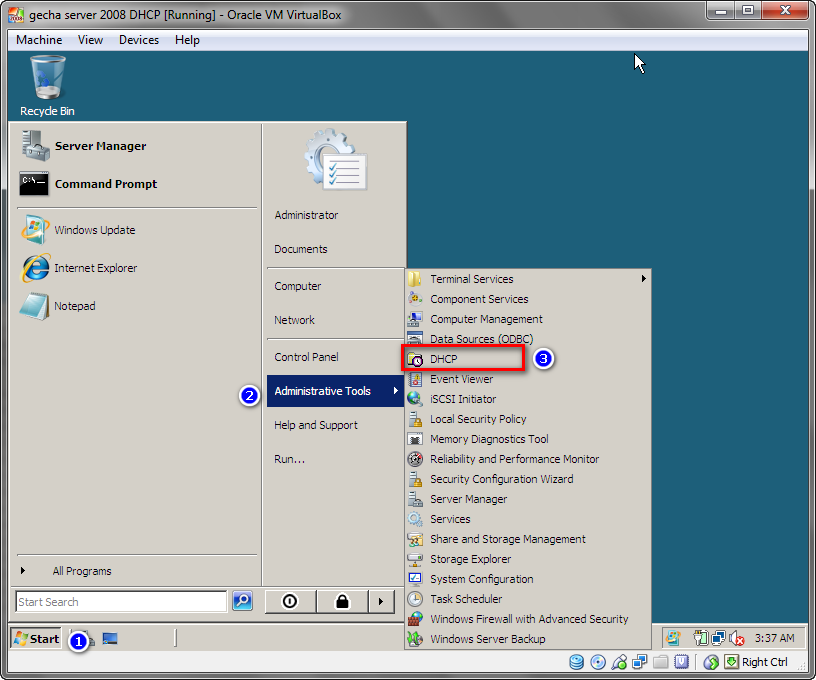Viewport: 816px width, 680px height.
Task: Click in the Start Search field
Action: coord(121,601)
